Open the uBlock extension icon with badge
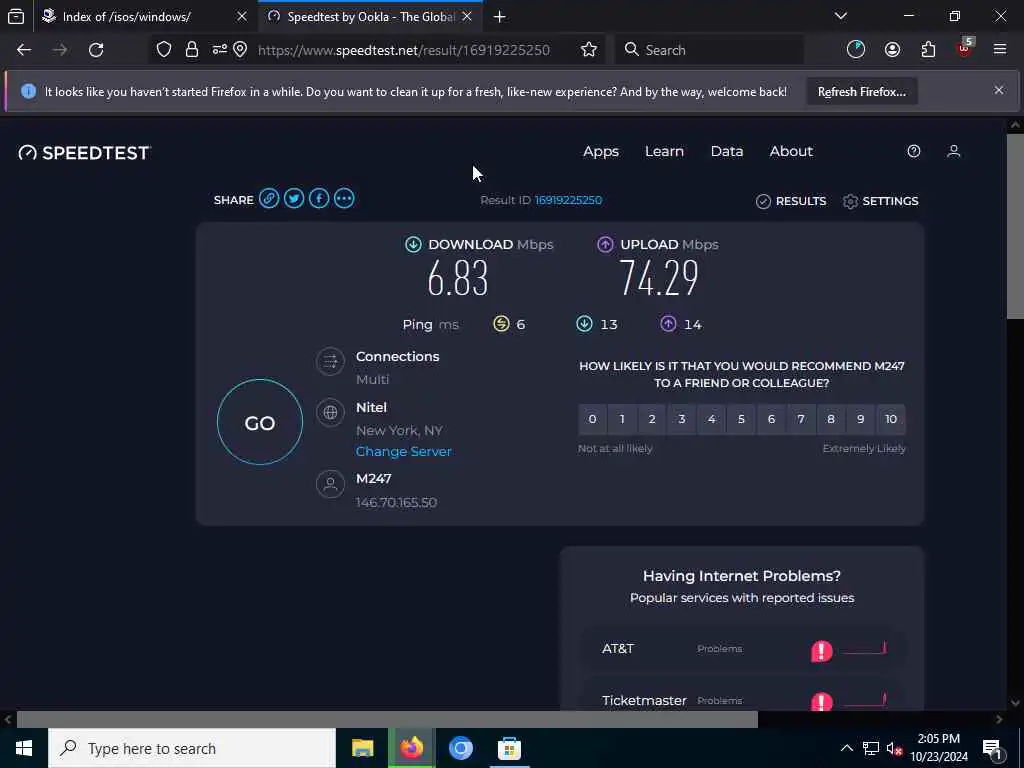Screen dimensions: 1024x768 coord(965,48)
